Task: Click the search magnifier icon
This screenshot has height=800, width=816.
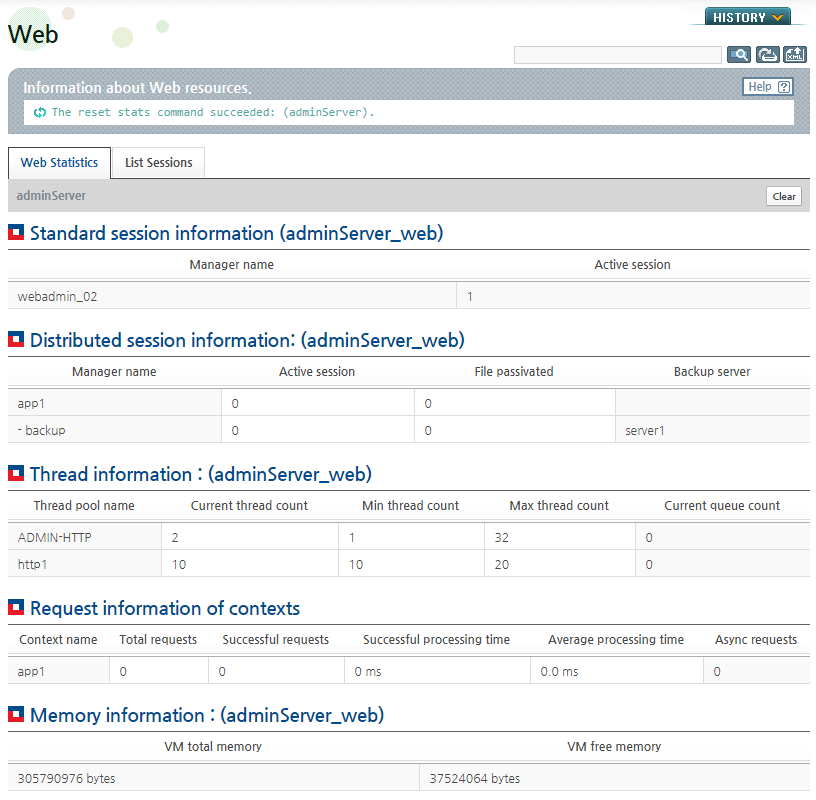Action: tap(739, 55)
